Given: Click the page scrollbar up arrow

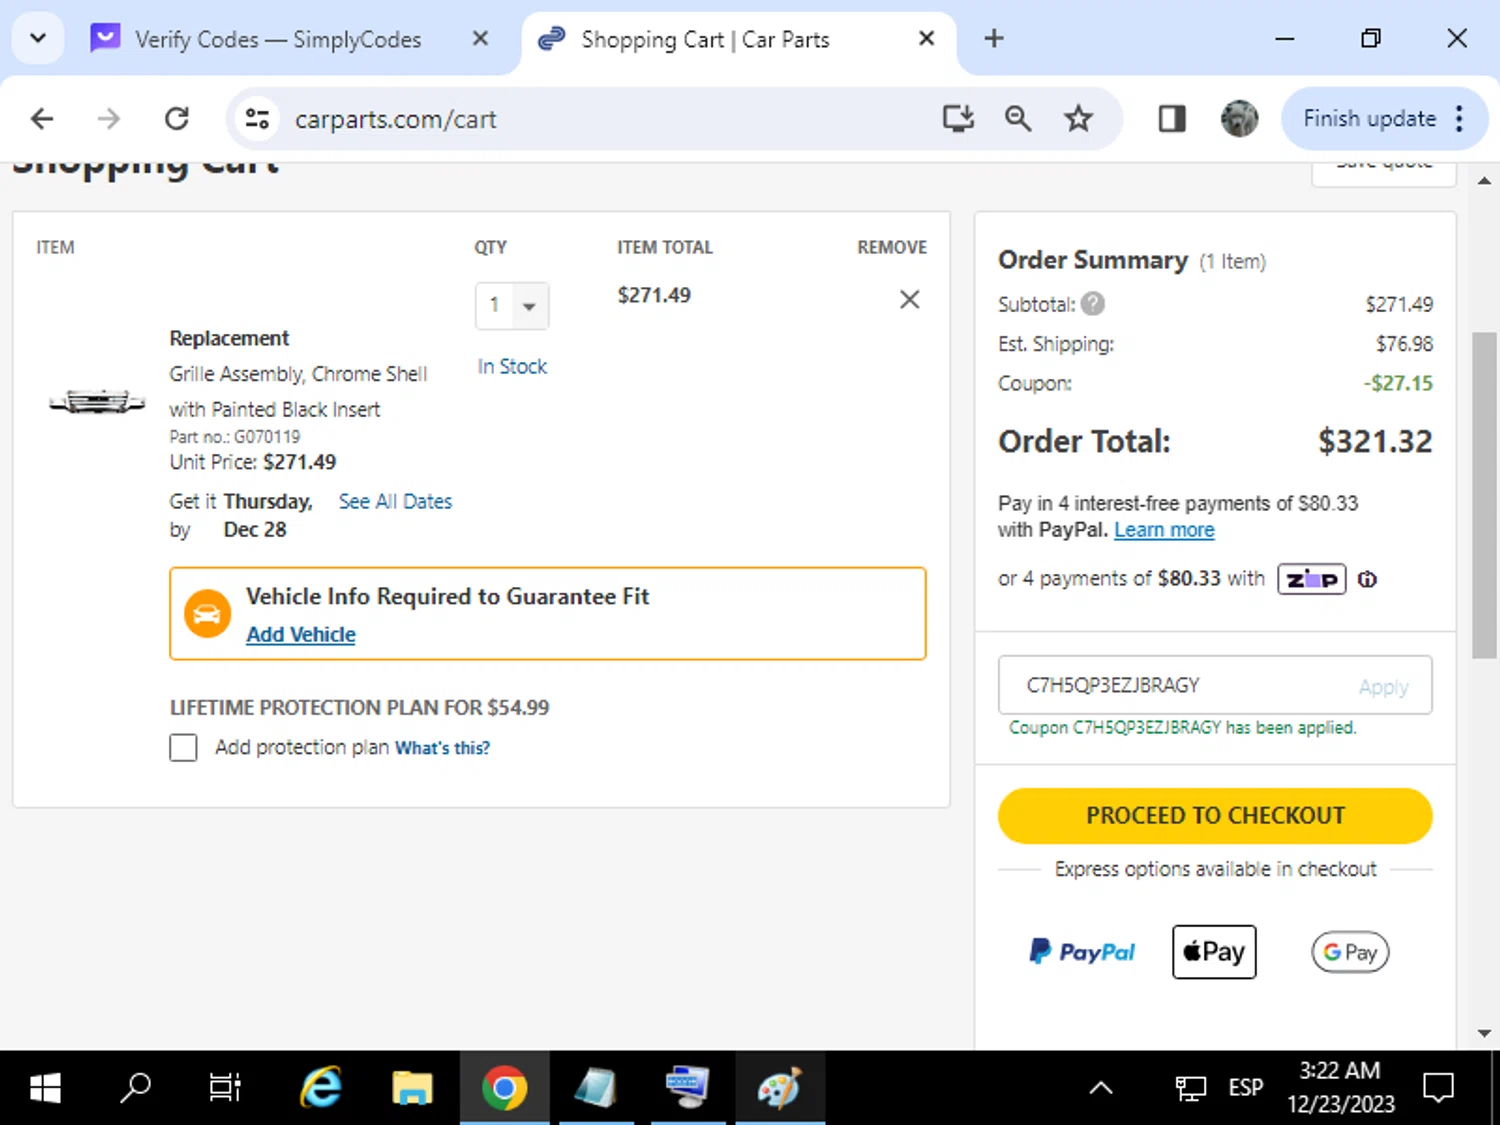Looking at the screenshot, I should pos(1484,180).
